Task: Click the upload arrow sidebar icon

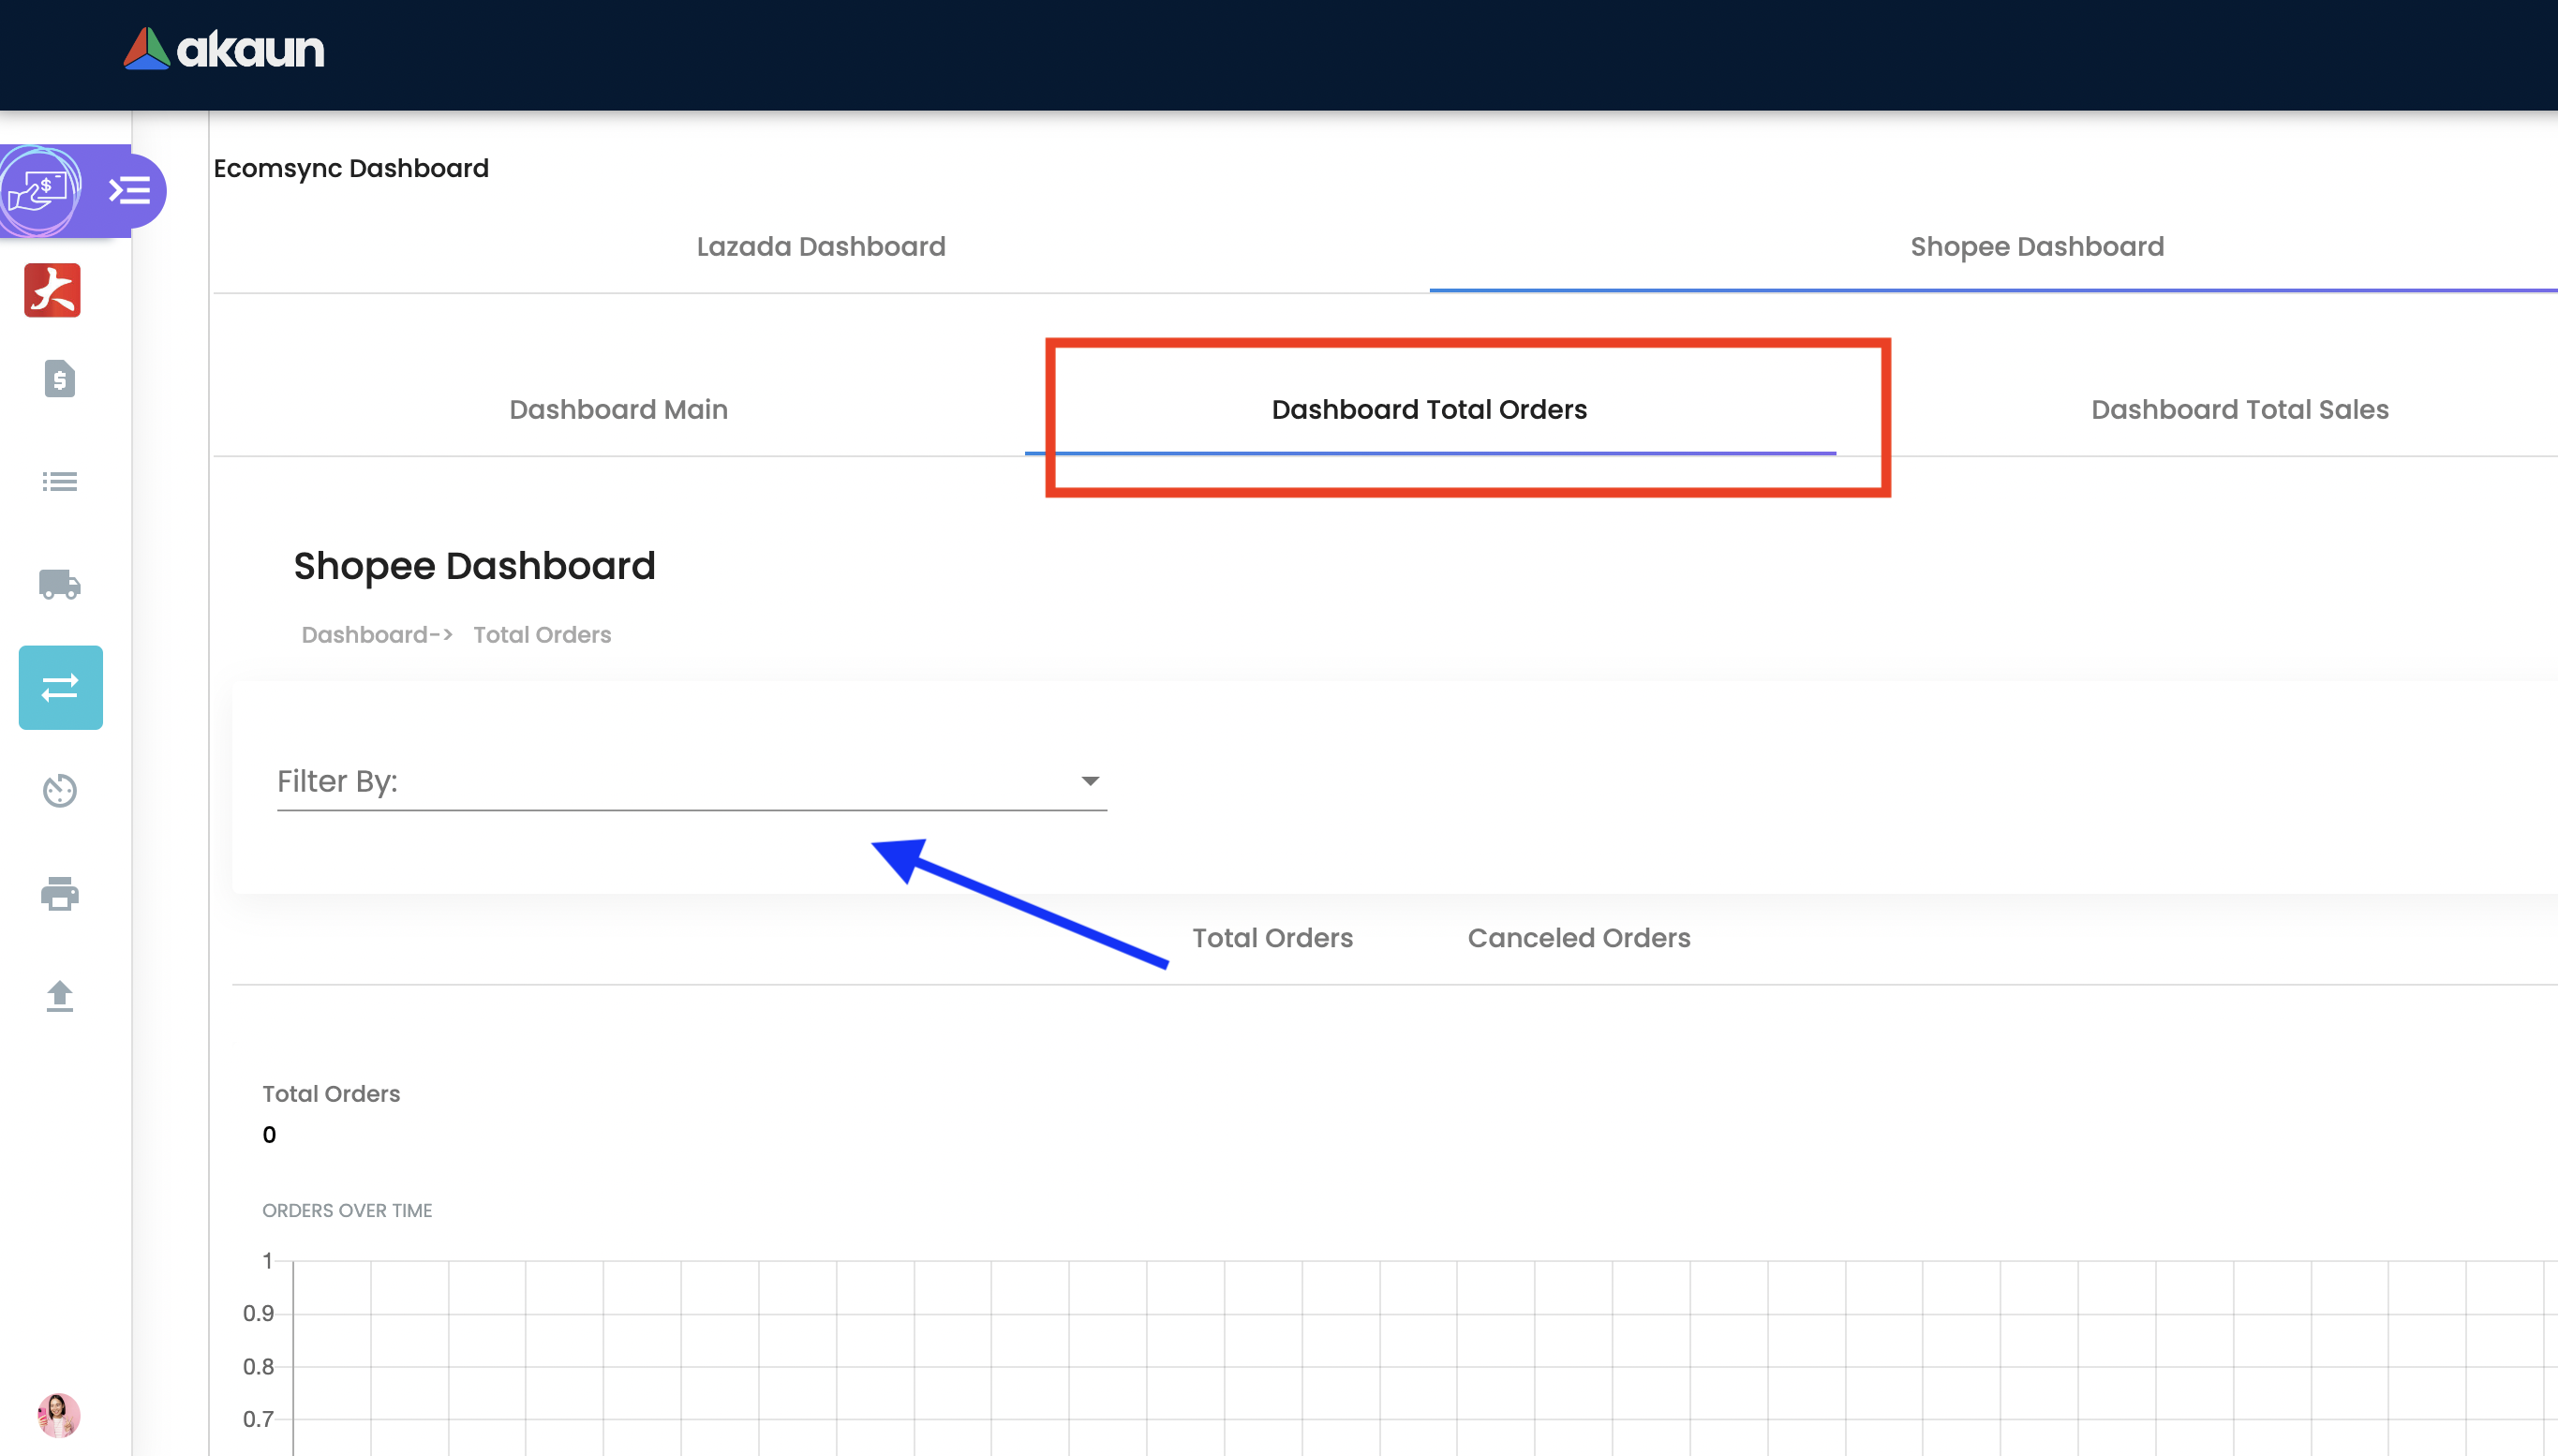Action: (60, 995)
